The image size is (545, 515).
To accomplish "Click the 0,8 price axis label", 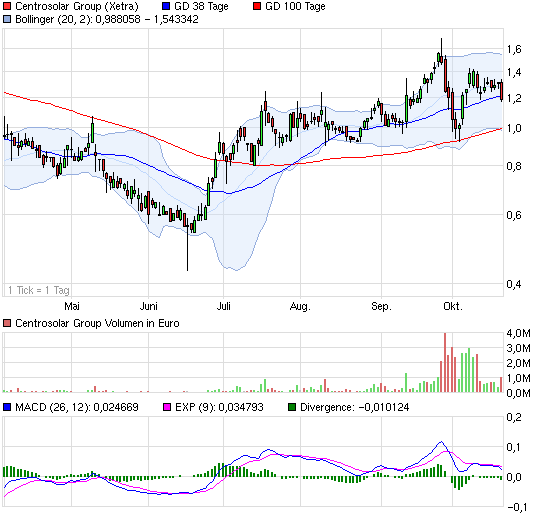I will (x=514, y=166).
